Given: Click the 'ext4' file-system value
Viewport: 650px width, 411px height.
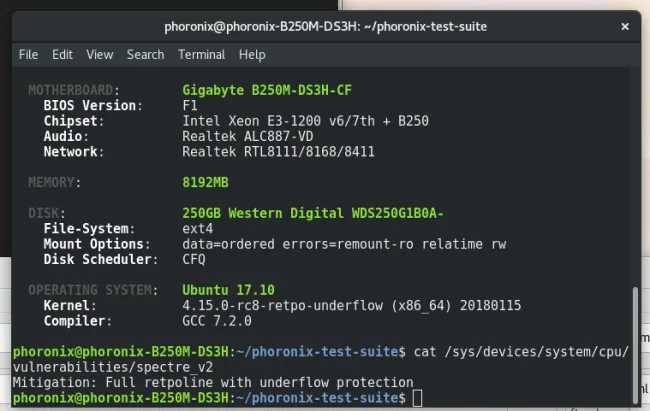Looking at the screenshot, I should [x=198, y=229].
